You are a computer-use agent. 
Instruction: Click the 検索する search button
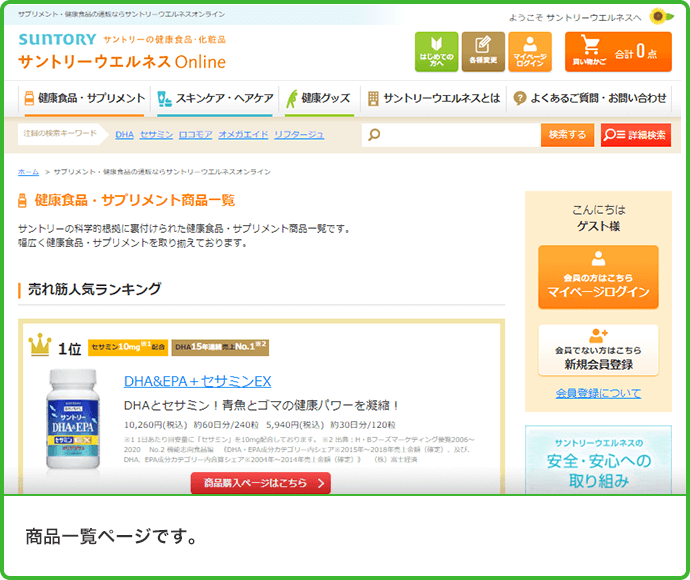567,135
